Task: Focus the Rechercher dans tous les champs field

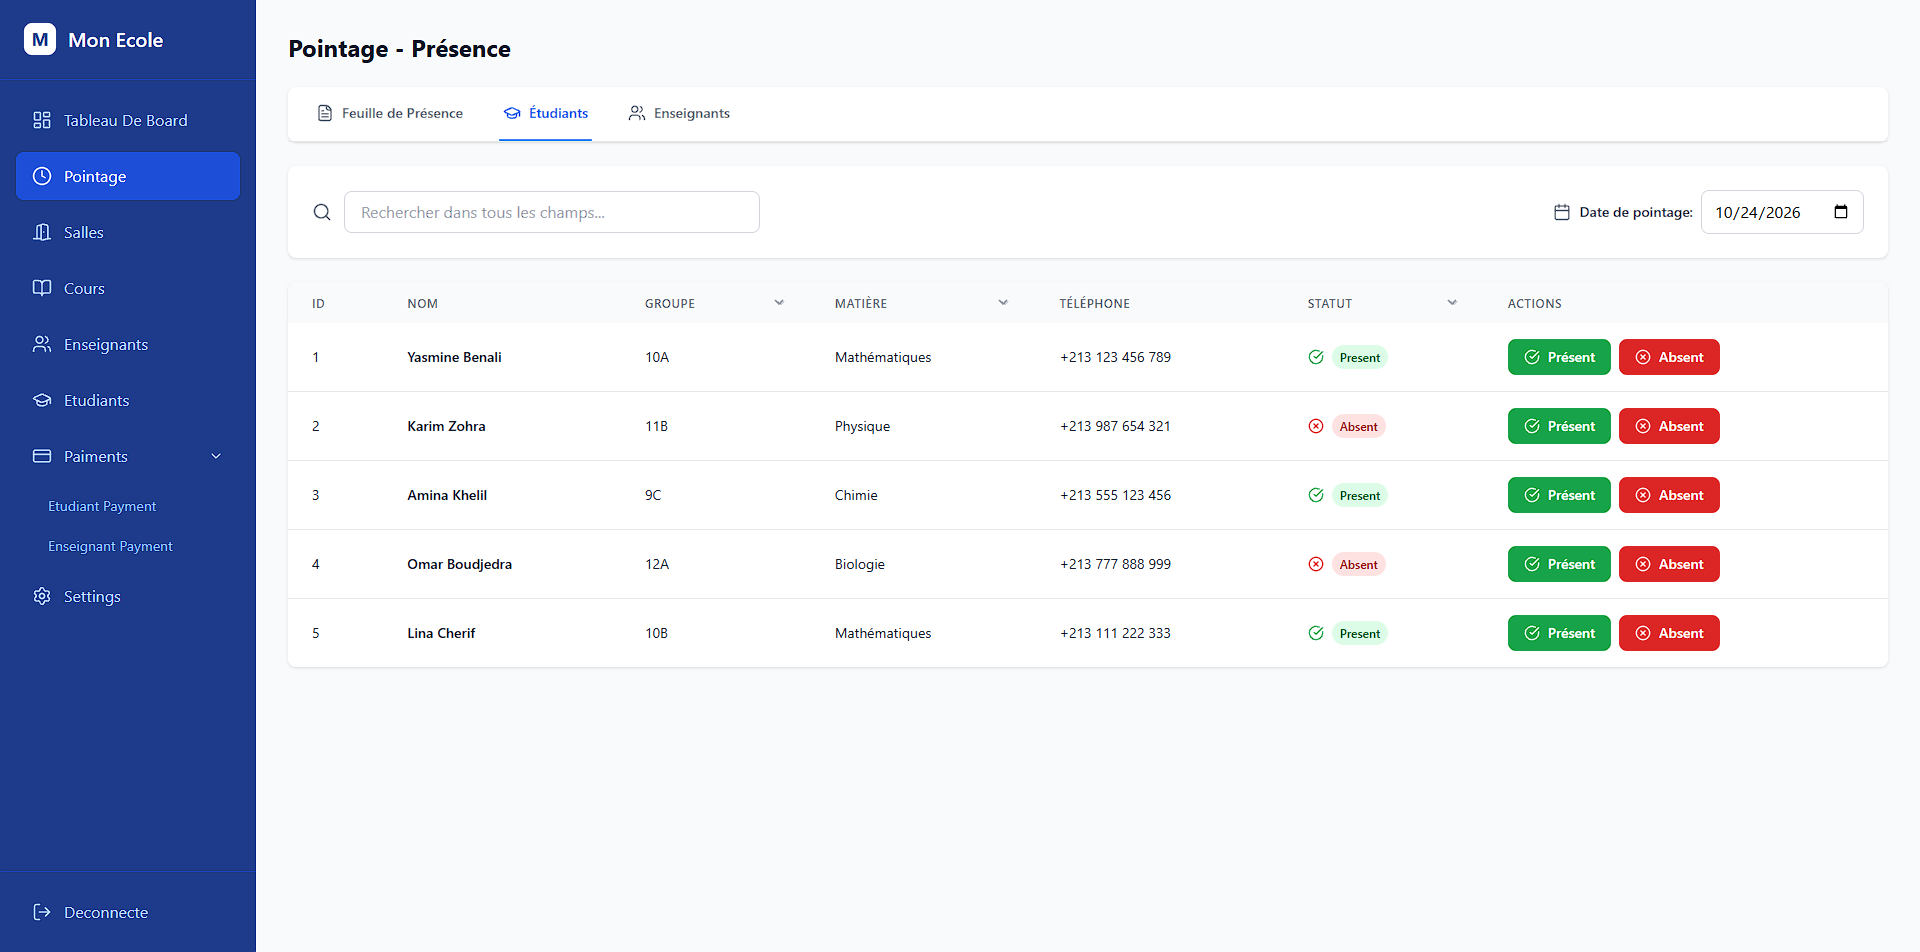Action: tap(552, 212)
